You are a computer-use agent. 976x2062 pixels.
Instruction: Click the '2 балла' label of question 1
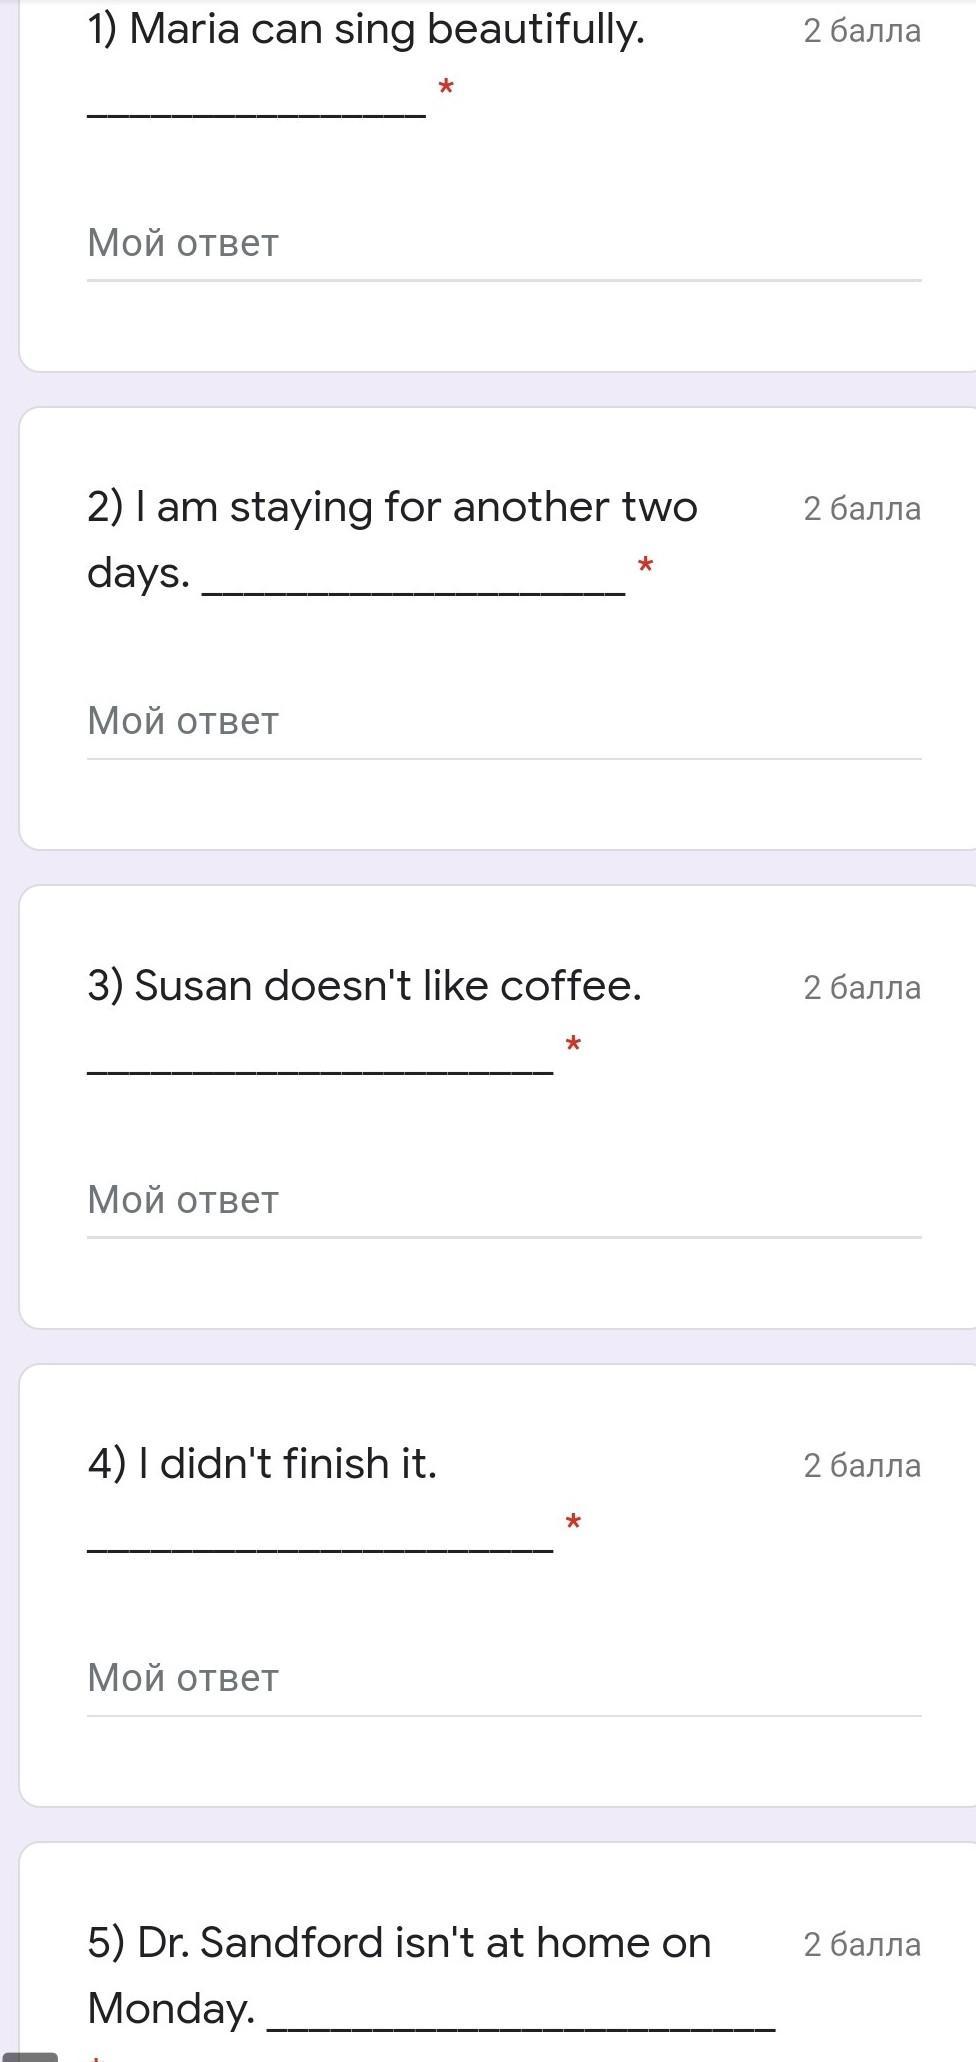(x=862, y=31)
